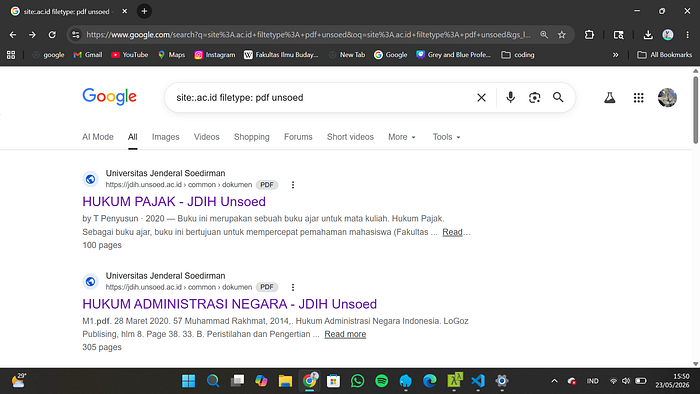
Task: Open the Maps bookmark
Action: tap(171, 55)
